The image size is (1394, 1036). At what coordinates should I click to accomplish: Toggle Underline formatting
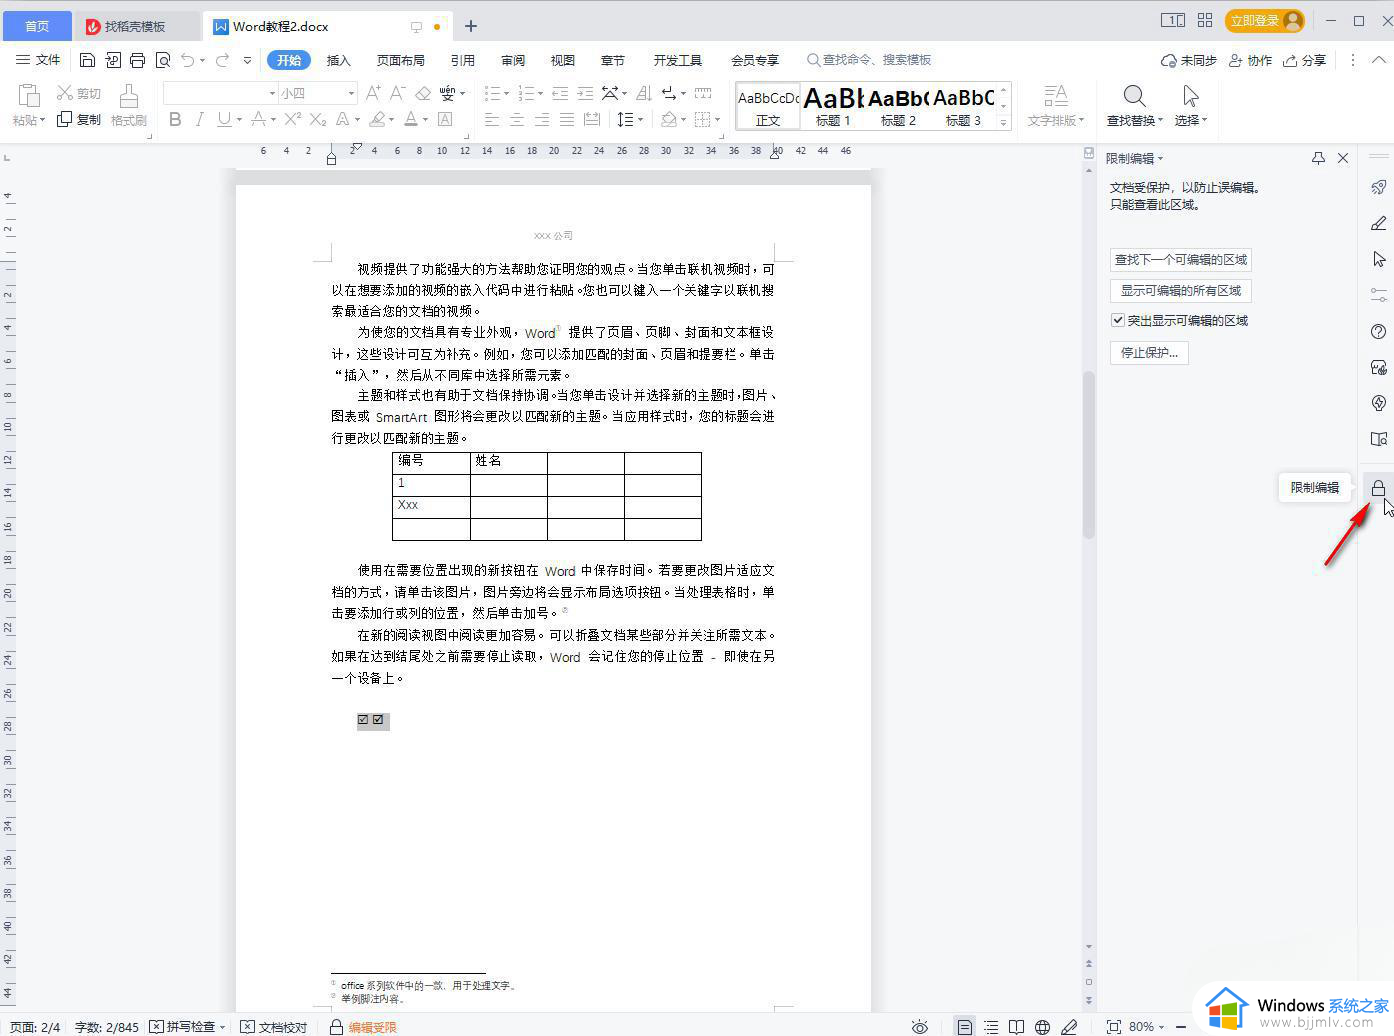[x=223, y=119]
